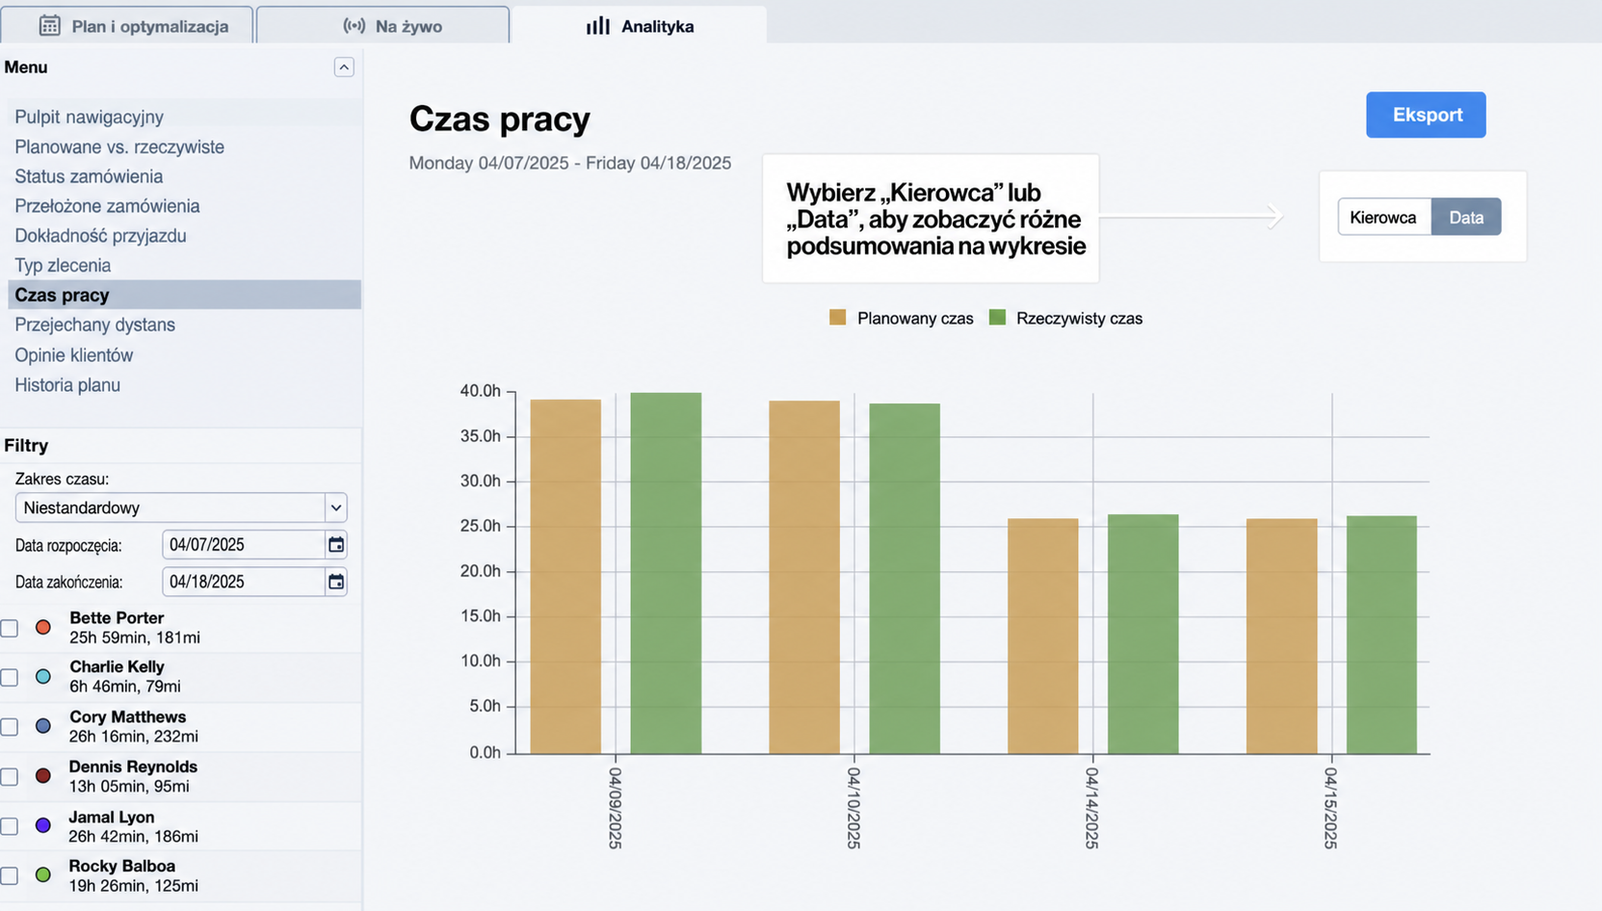Toggle the Planowany czas legend swatch
The width and height of the screenshot is (1602, 911).
coord(838,318)
